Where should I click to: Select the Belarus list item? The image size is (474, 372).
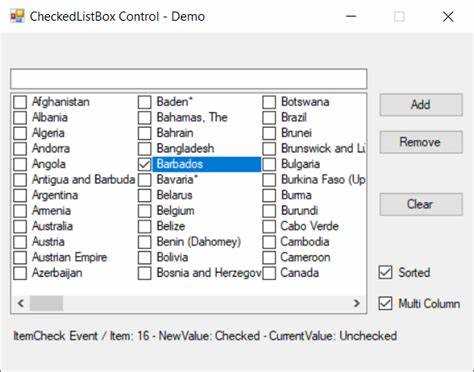click(174, 195)
